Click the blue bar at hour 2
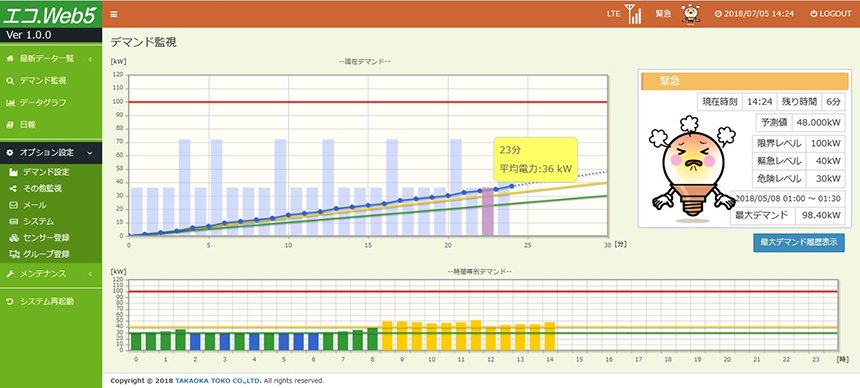This screenshot has width=860, height=388. (195, 341)
